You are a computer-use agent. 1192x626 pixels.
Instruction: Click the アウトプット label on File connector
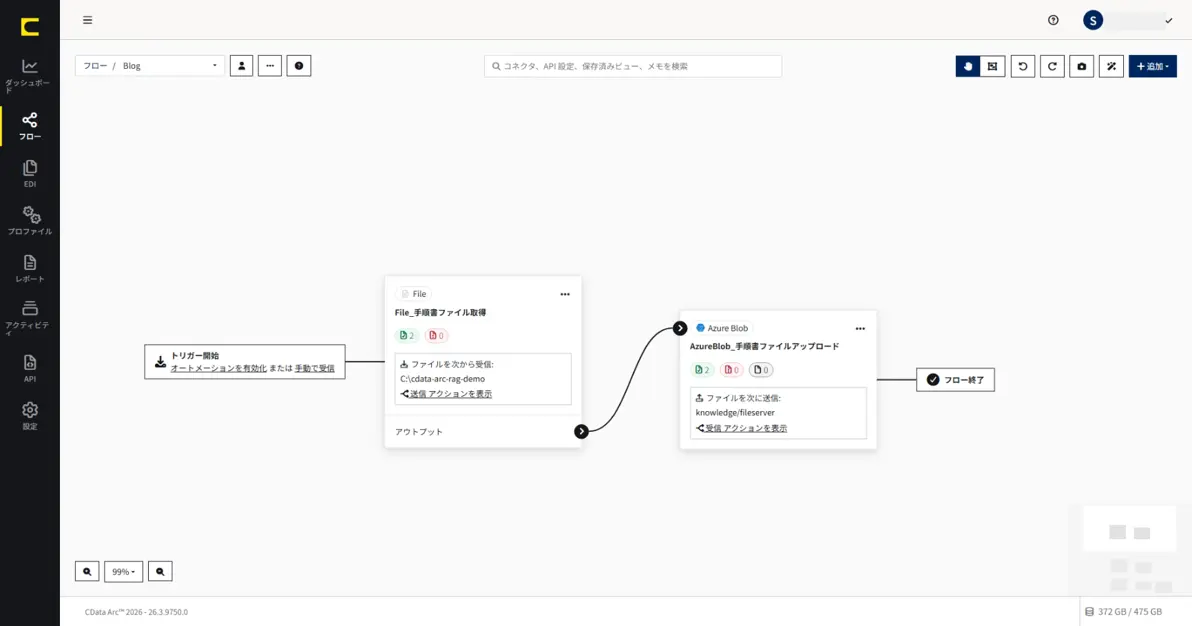pos(418,431)
